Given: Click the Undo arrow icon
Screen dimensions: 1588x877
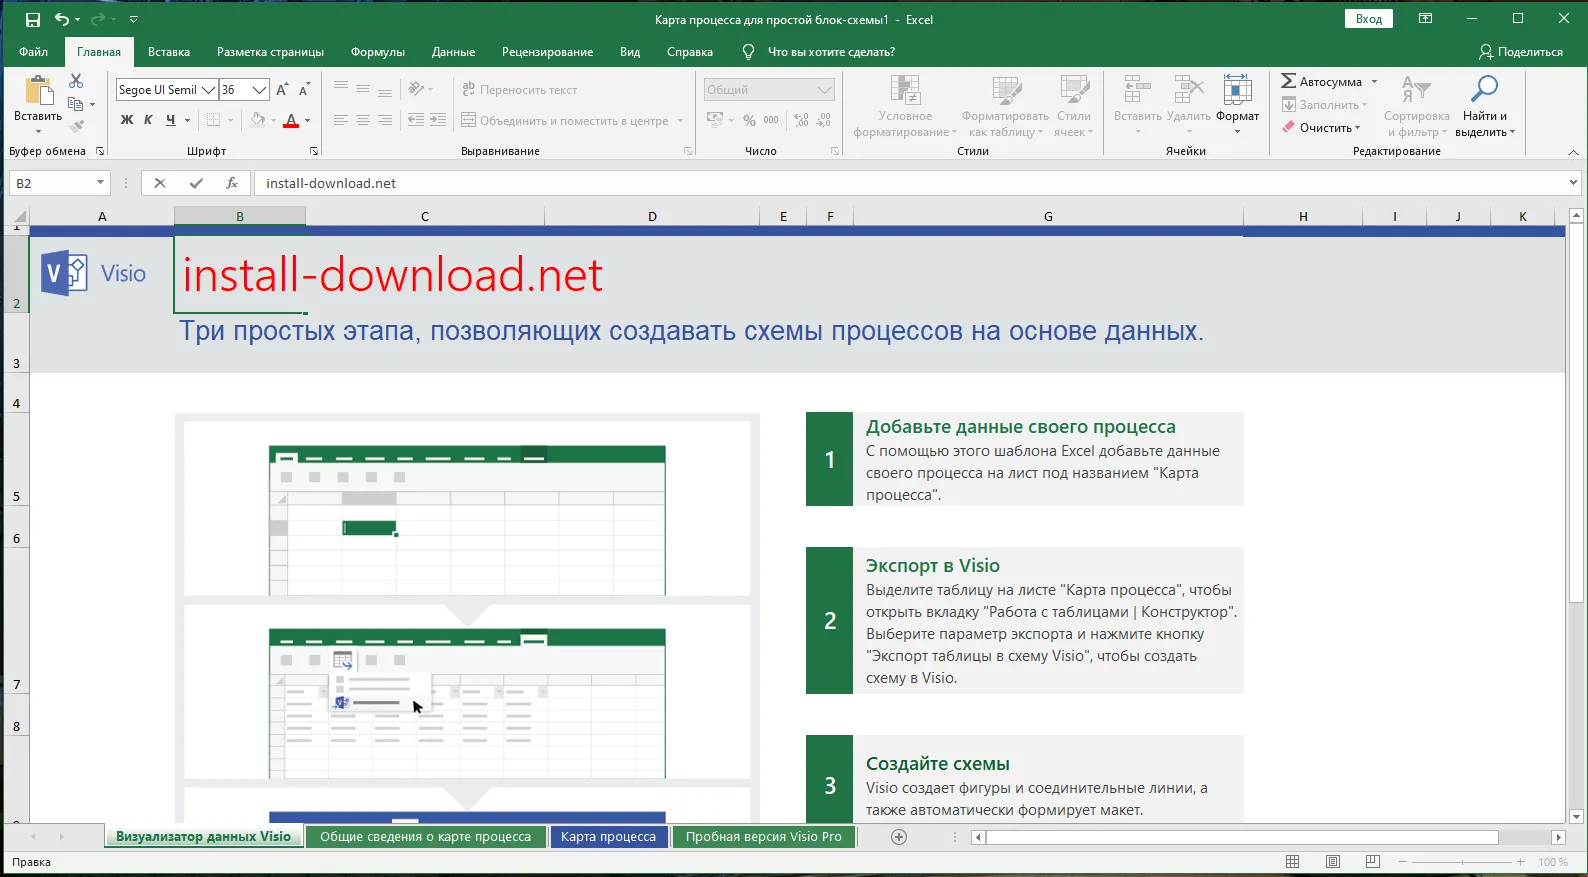Looking at the screenshot, I should click(x=62, y=19).
